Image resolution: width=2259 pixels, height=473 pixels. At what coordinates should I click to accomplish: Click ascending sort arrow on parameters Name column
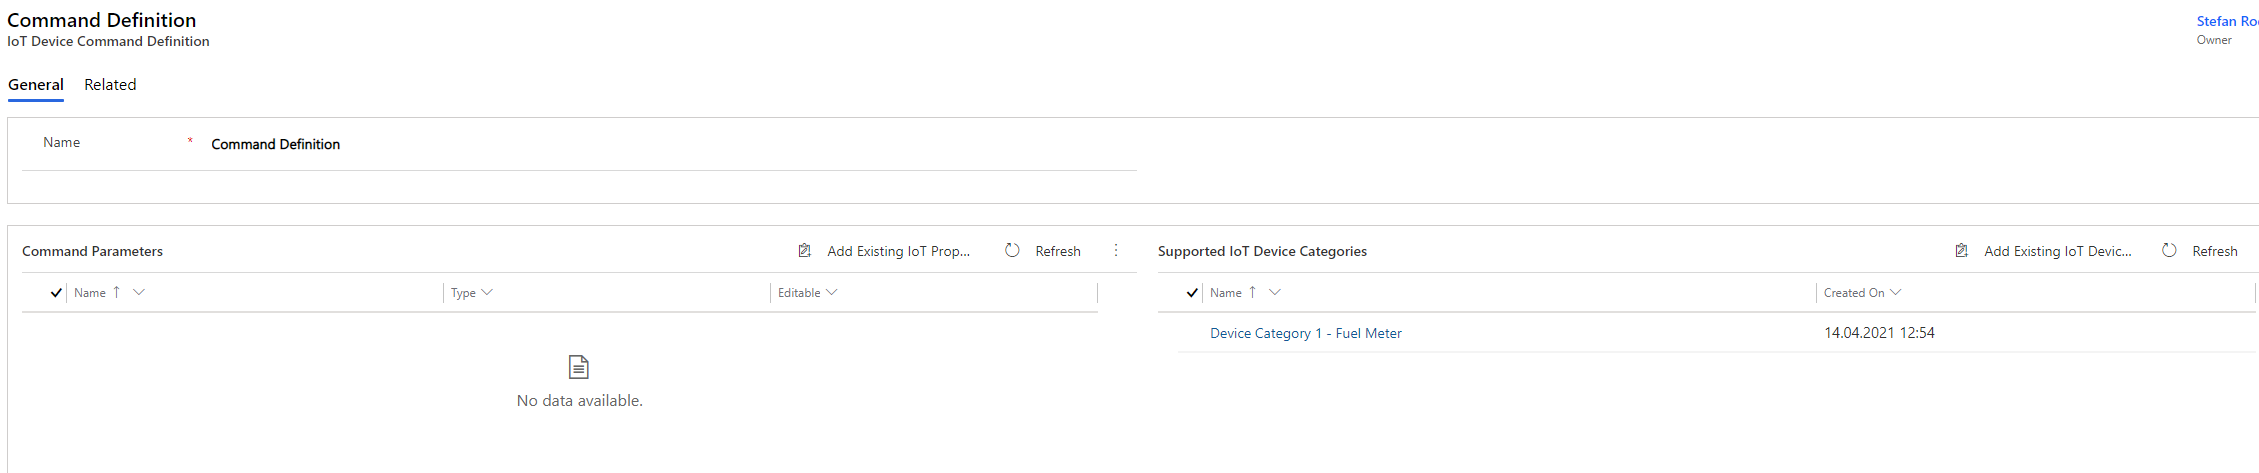[x=117, y=292]
